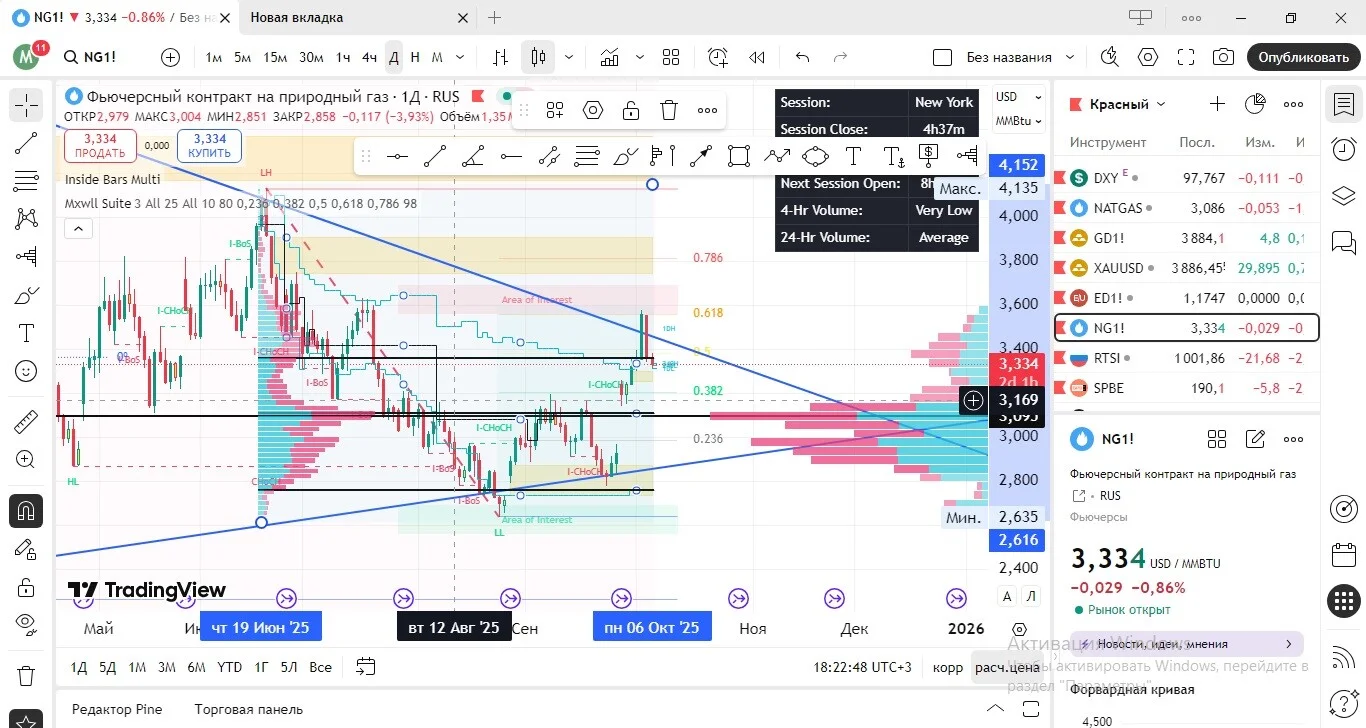
Task: Start bar replay mode
Action: click(757, 57)
